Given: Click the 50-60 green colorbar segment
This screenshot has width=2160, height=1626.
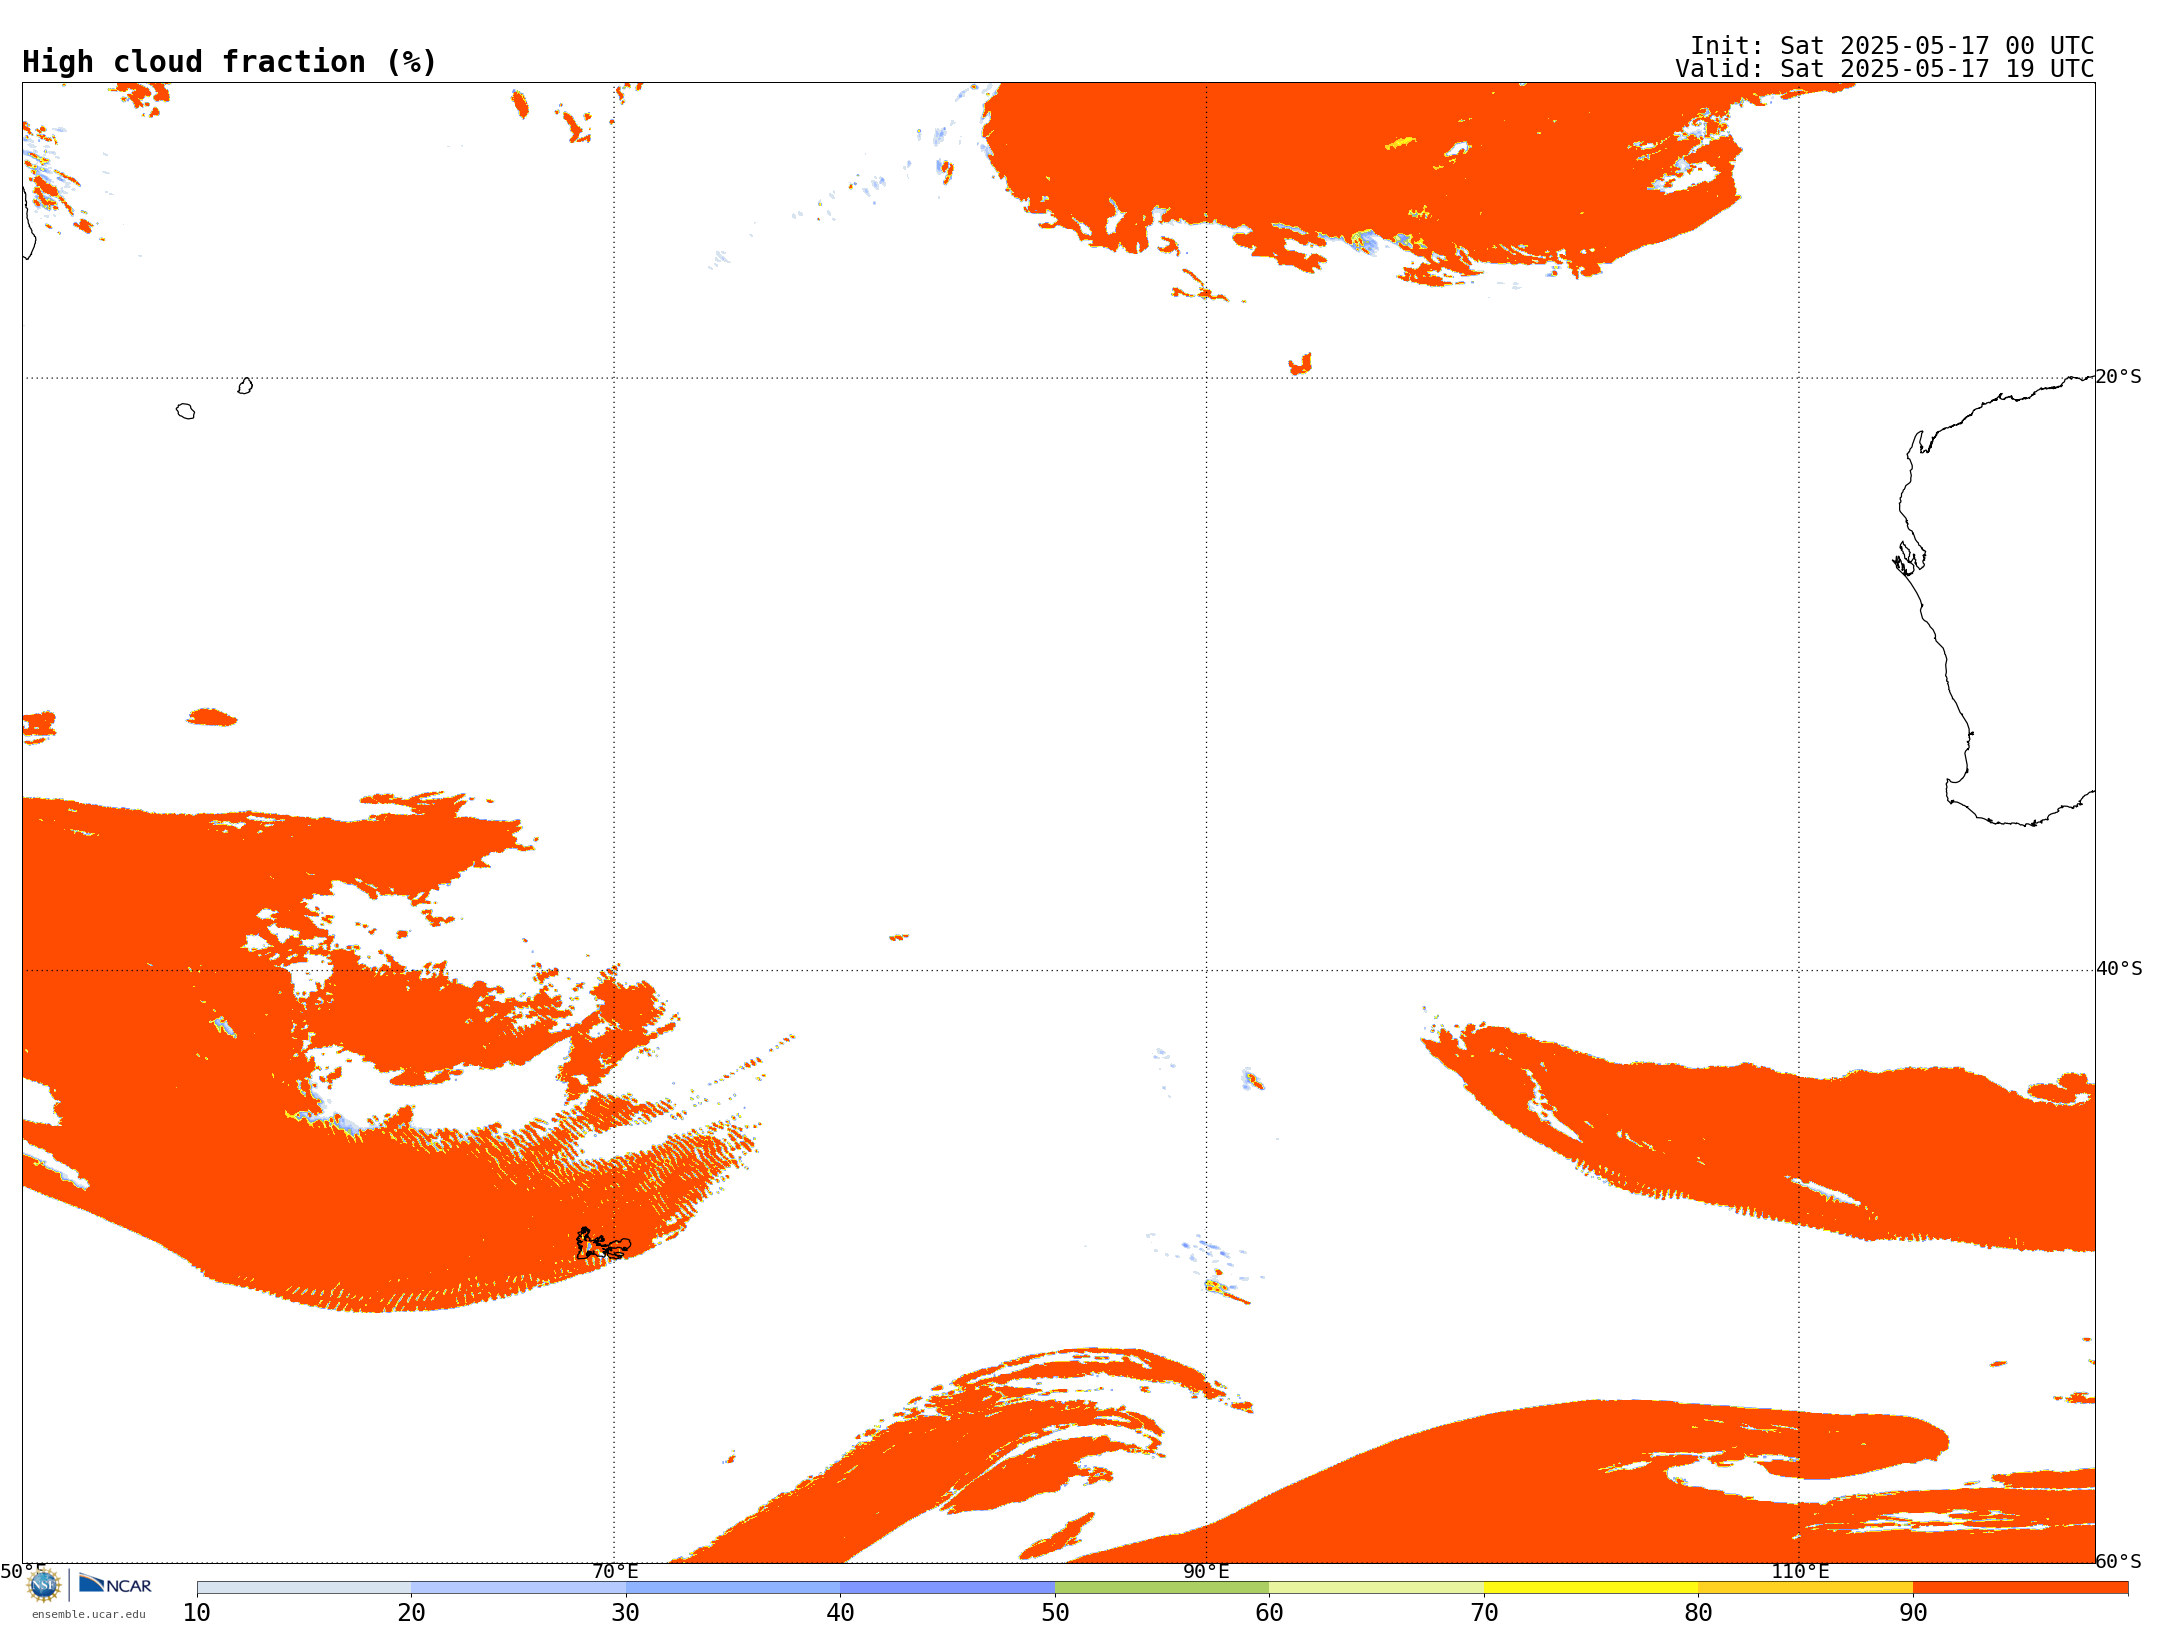Looking at the screenshot, I should 1162,1588.
